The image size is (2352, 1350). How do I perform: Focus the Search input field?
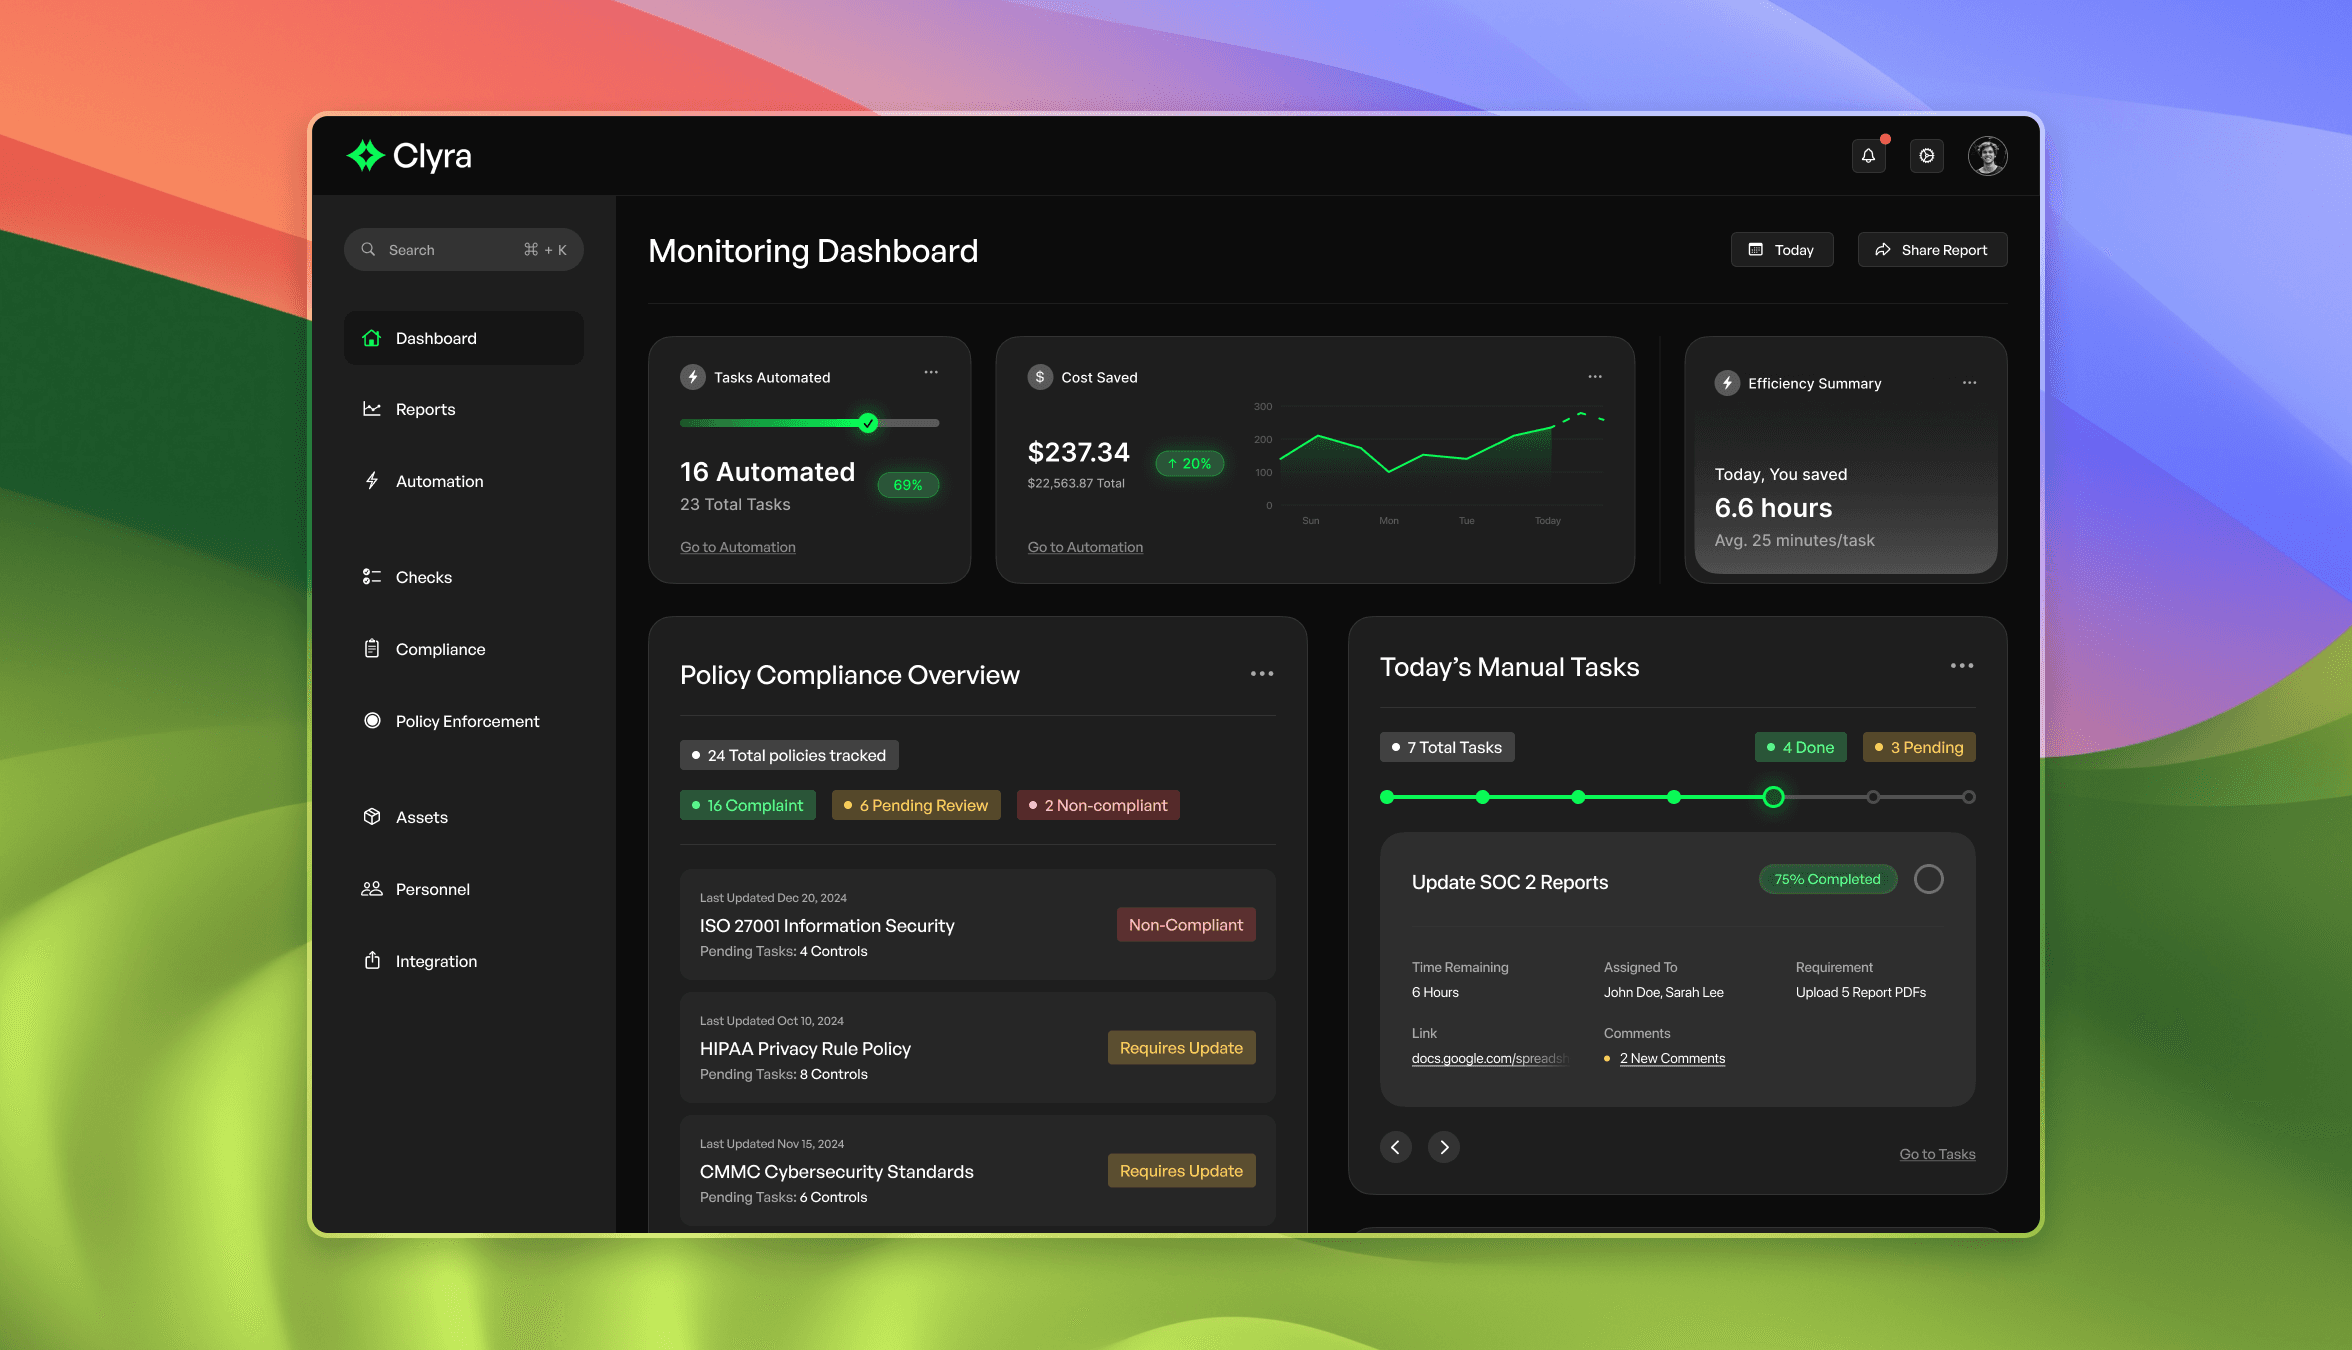[x=464, y=250]
